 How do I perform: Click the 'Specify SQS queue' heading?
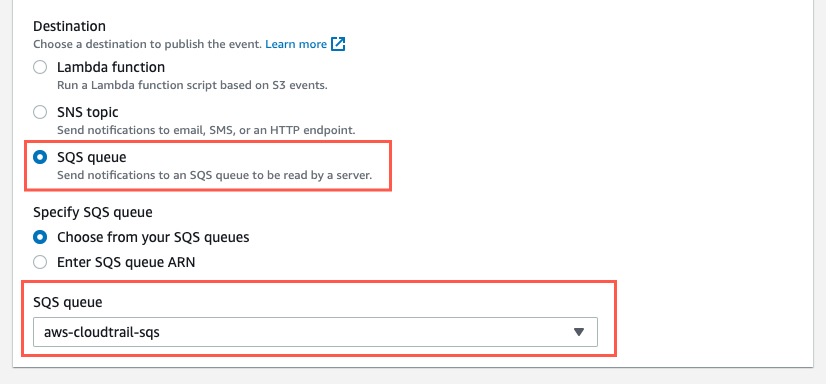pos(93,213)
